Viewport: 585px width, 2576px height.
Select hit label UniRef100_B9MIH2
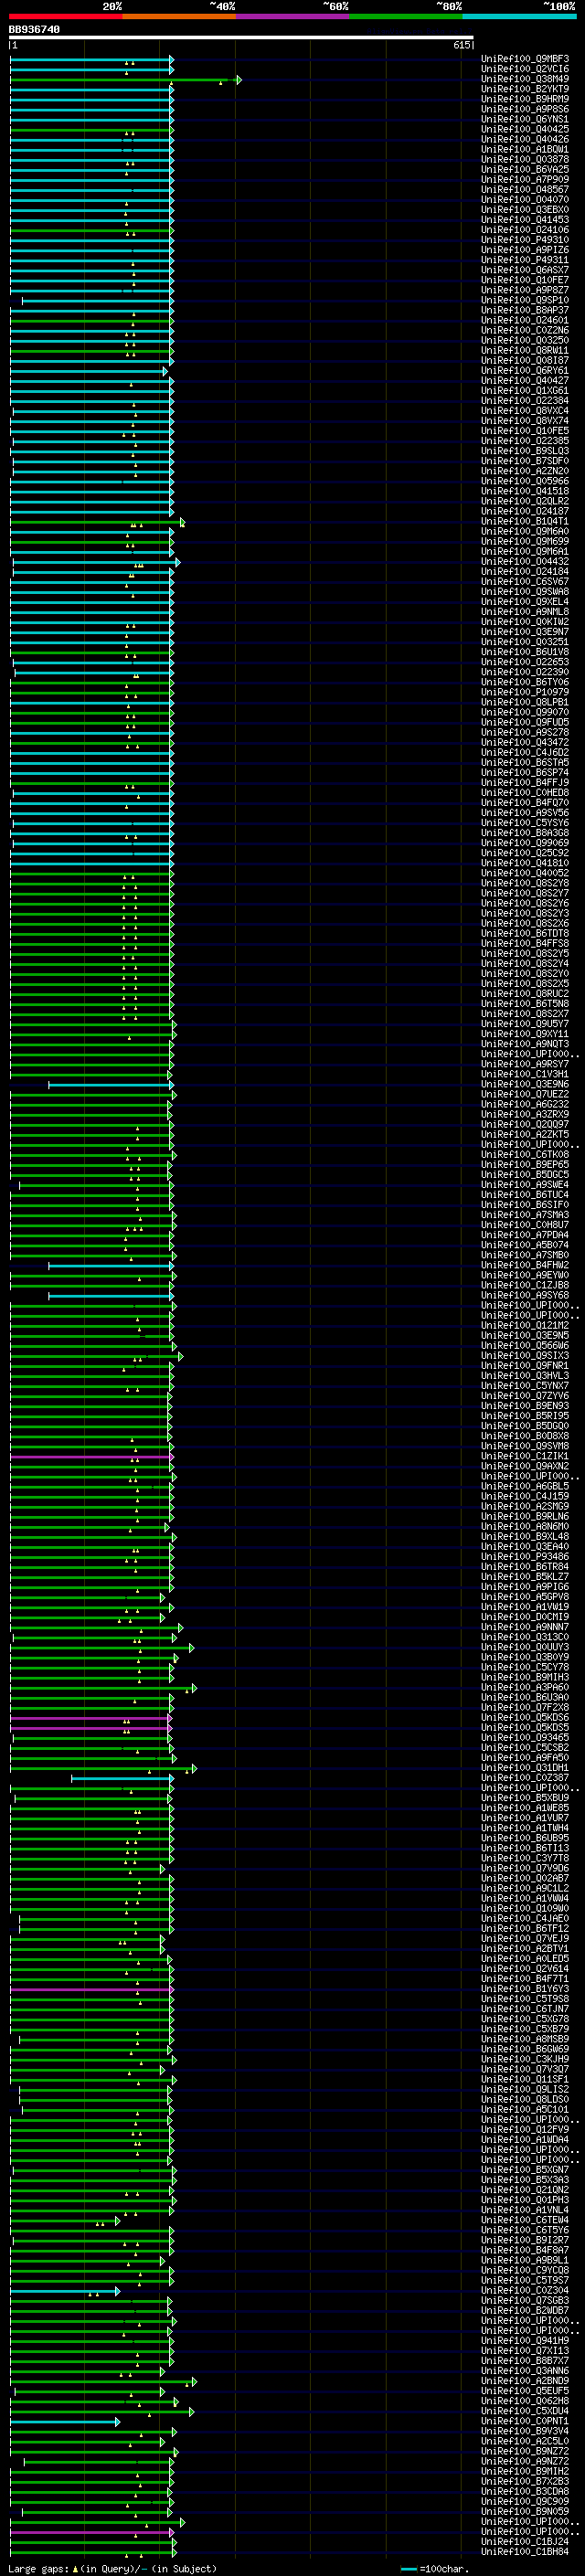525,2472
